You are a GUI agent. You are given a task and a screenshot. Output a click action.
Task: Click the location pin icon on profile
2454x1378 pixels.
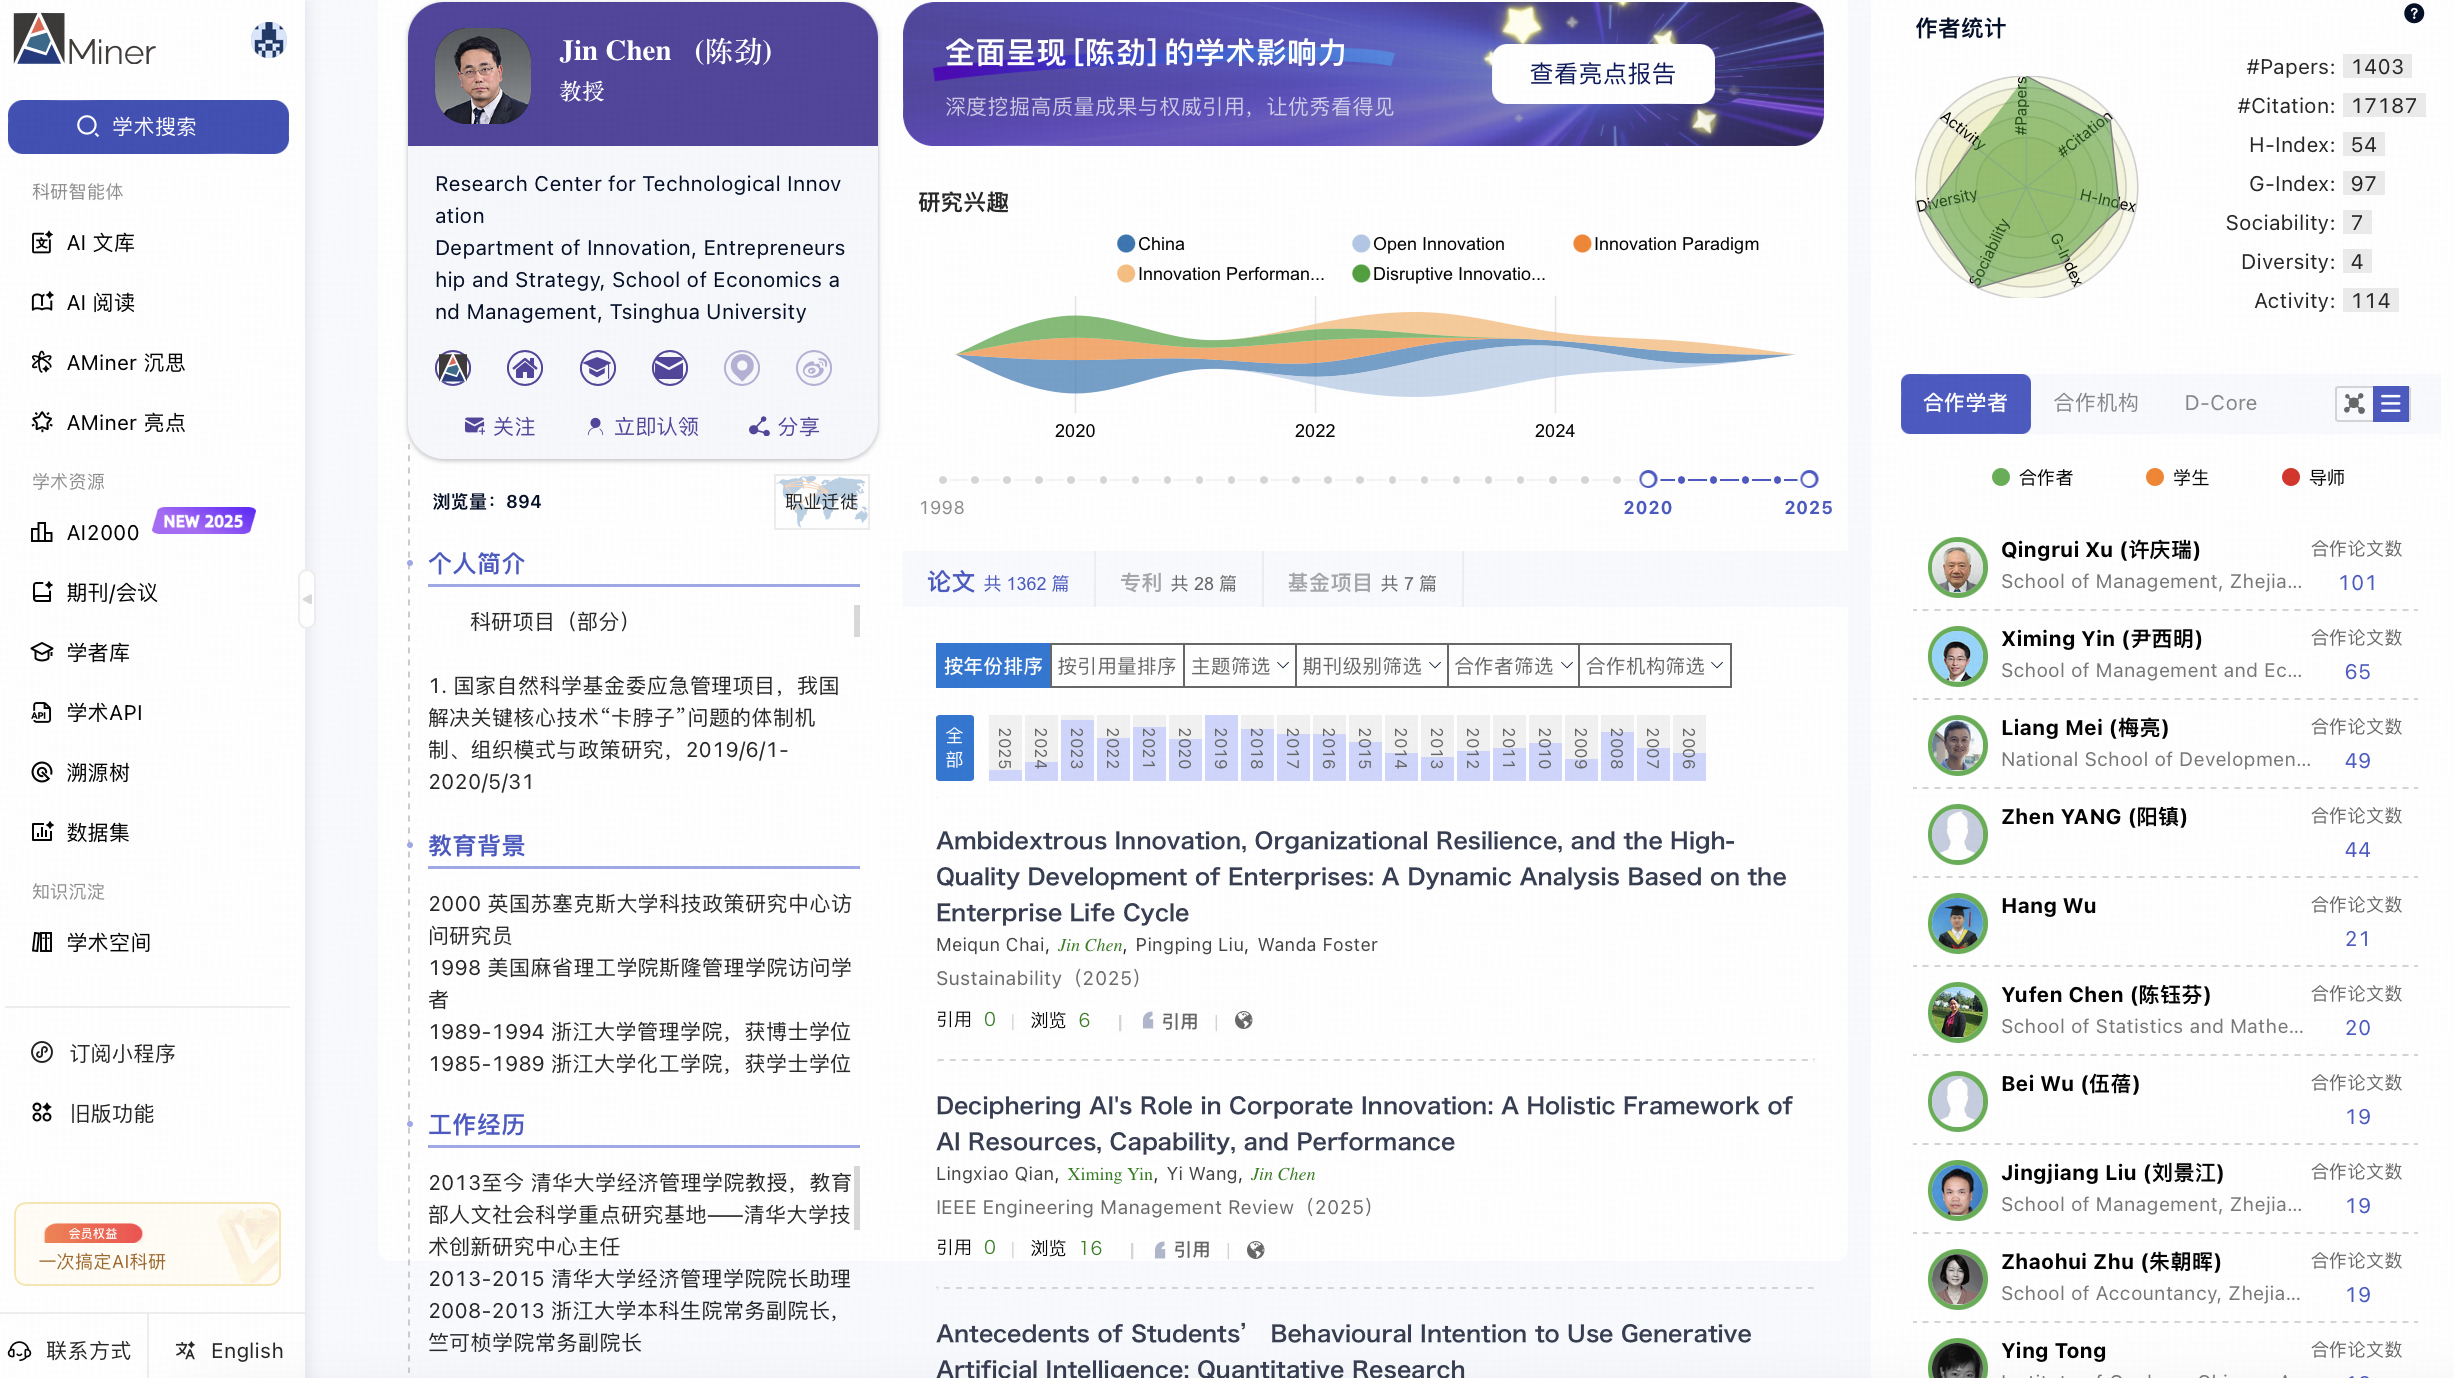coord(741,368)
